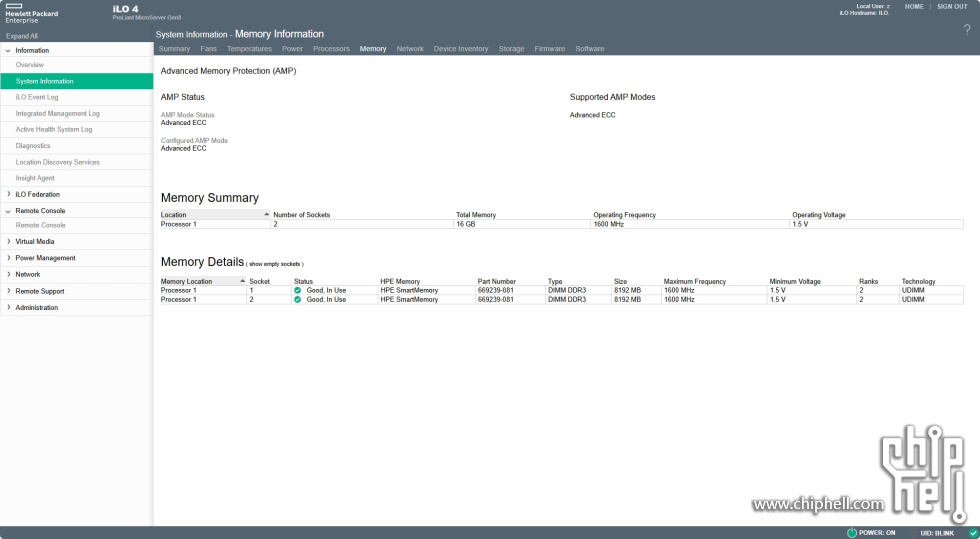Switch to the Firmware tab
The image size is (980, 539).
click(549, 49)
